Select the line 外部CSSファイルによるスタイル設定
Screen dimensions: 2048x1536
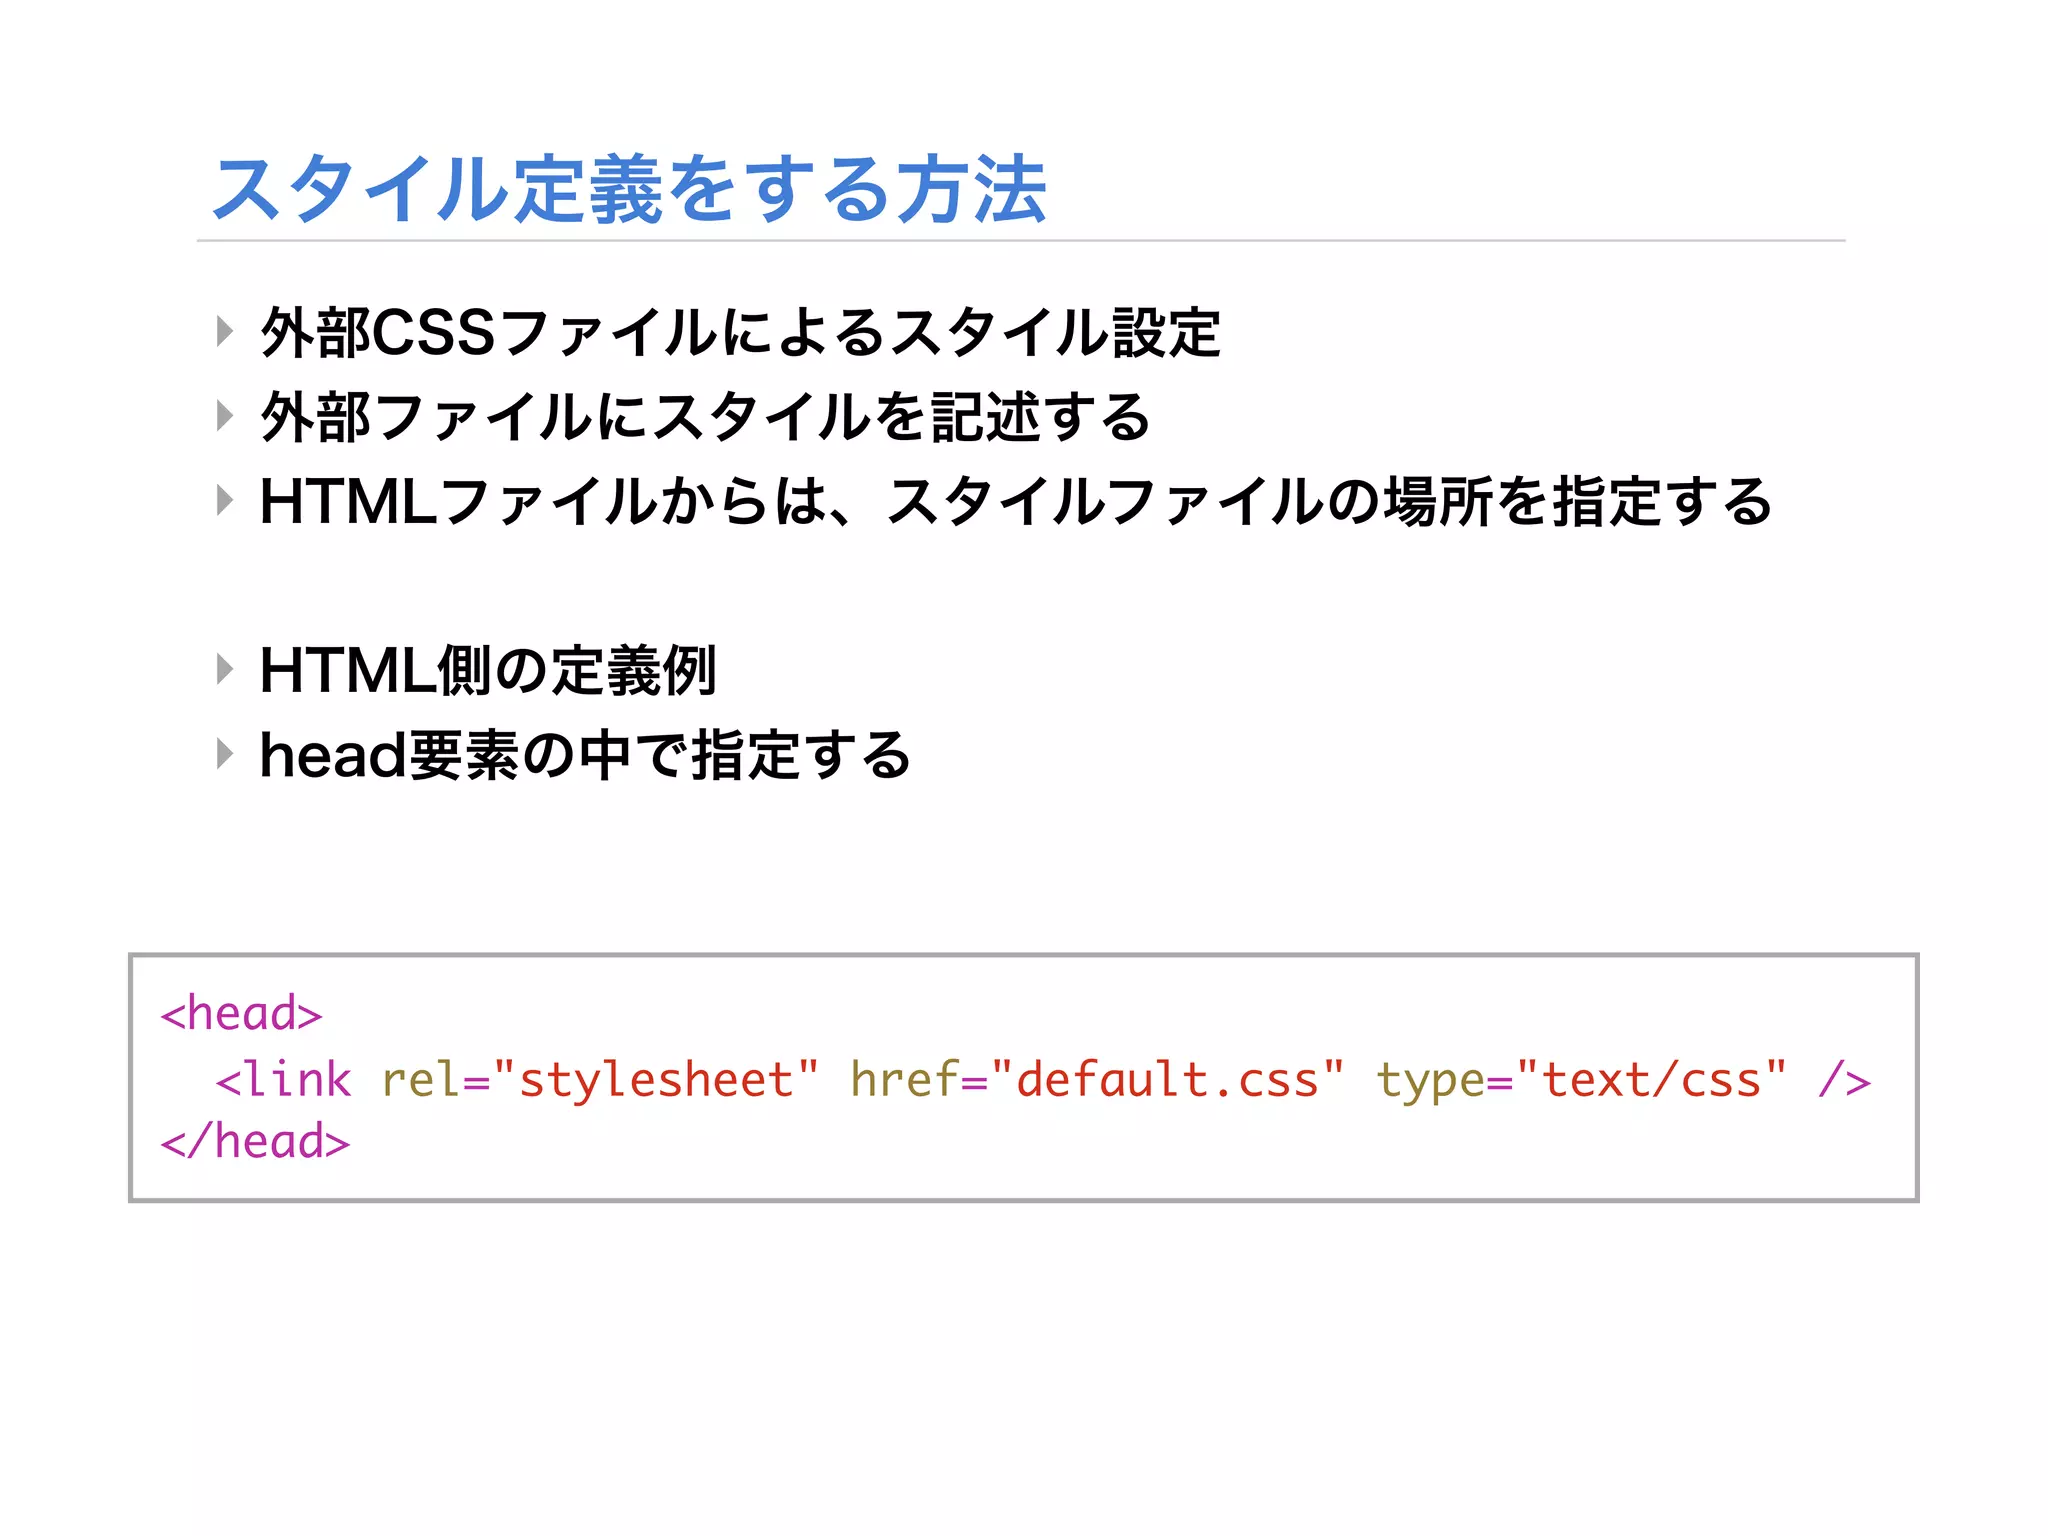[740, 332]
